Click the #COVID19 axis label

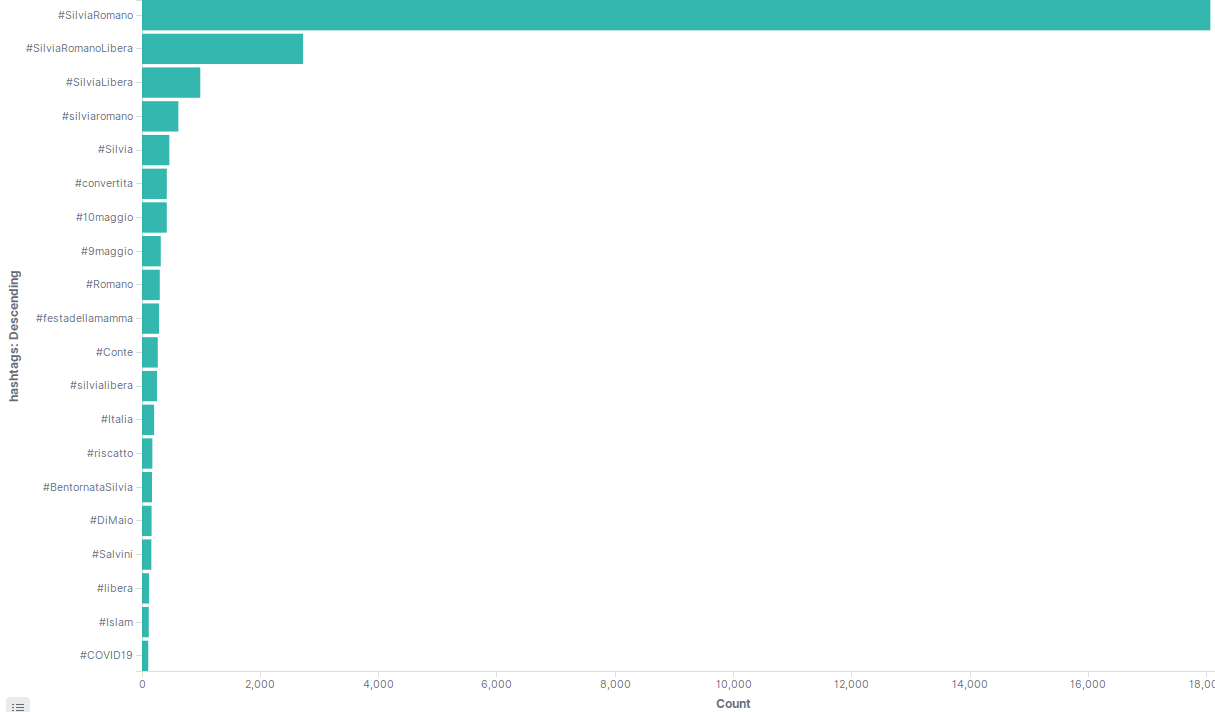click(x=106, y=655)
